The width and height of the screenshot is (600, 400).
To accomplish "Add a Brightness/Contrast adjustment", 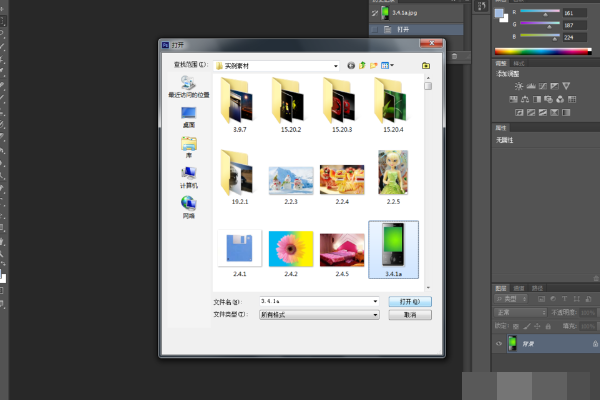I will [519, 86].
